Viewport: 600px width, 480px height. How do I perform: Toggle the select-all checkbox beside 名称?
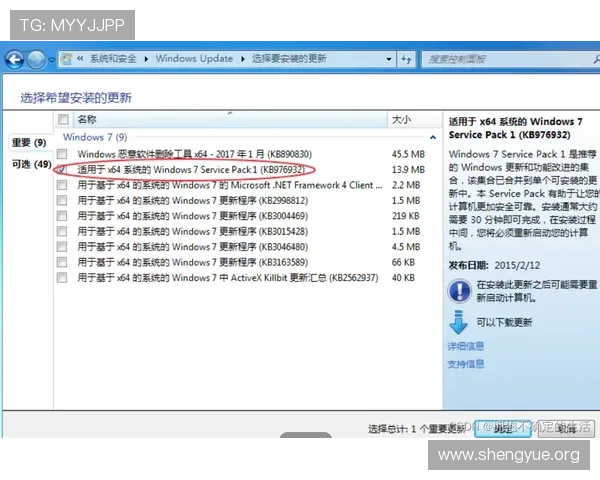pyautogui.click(x=63, y=119)
